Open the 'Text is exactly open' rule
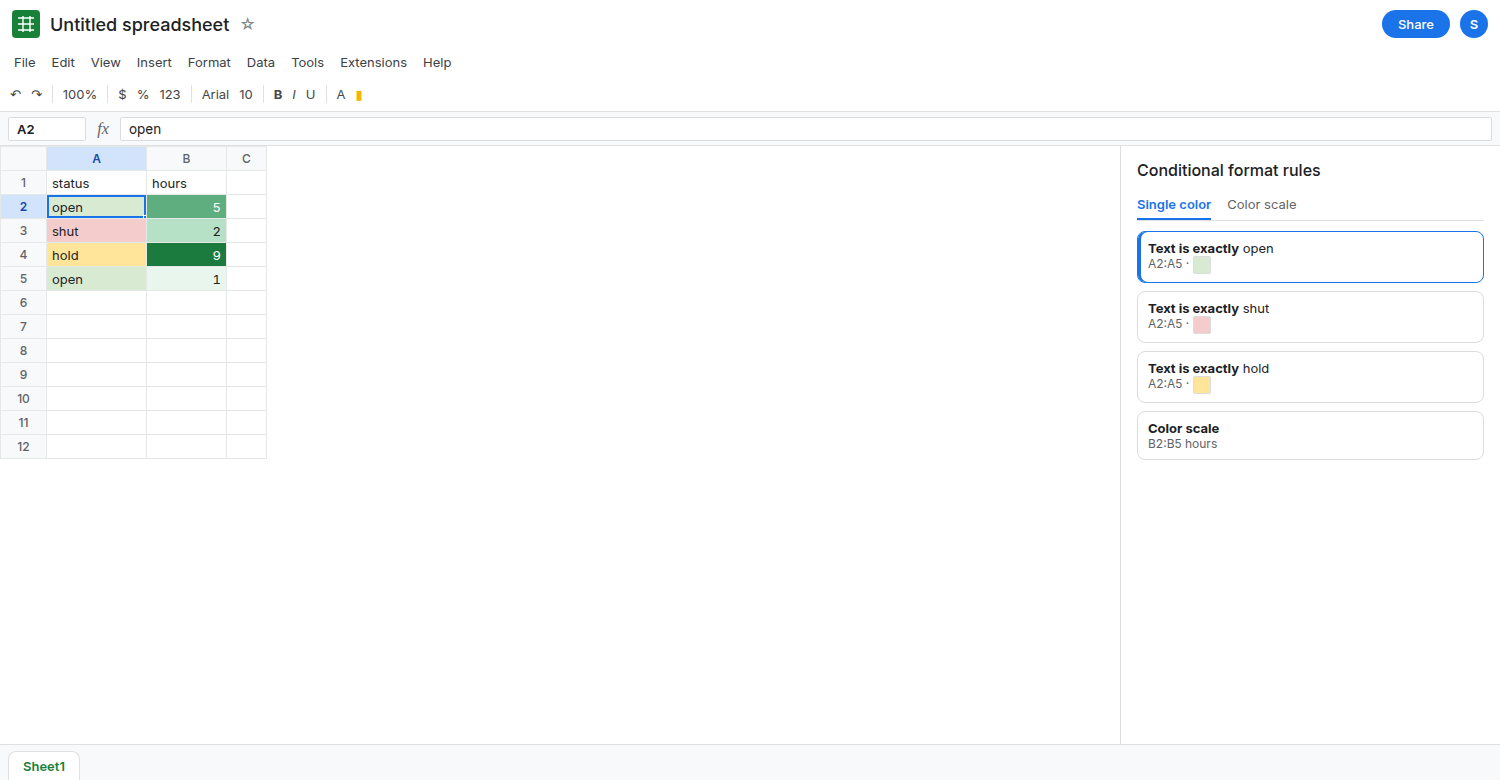The height and width of the screenshot is (780, 1500). (1310, 257)
